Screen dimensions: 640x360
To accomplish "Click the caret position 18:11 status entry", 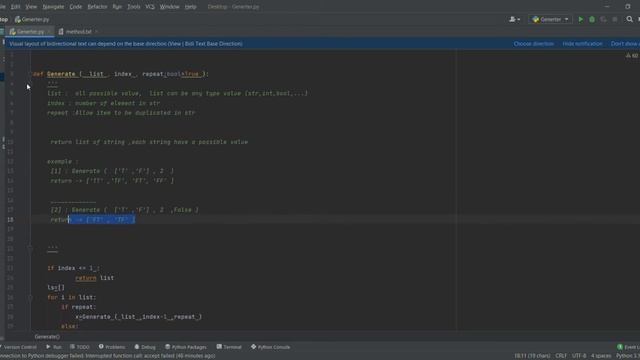I will point(532,356).
